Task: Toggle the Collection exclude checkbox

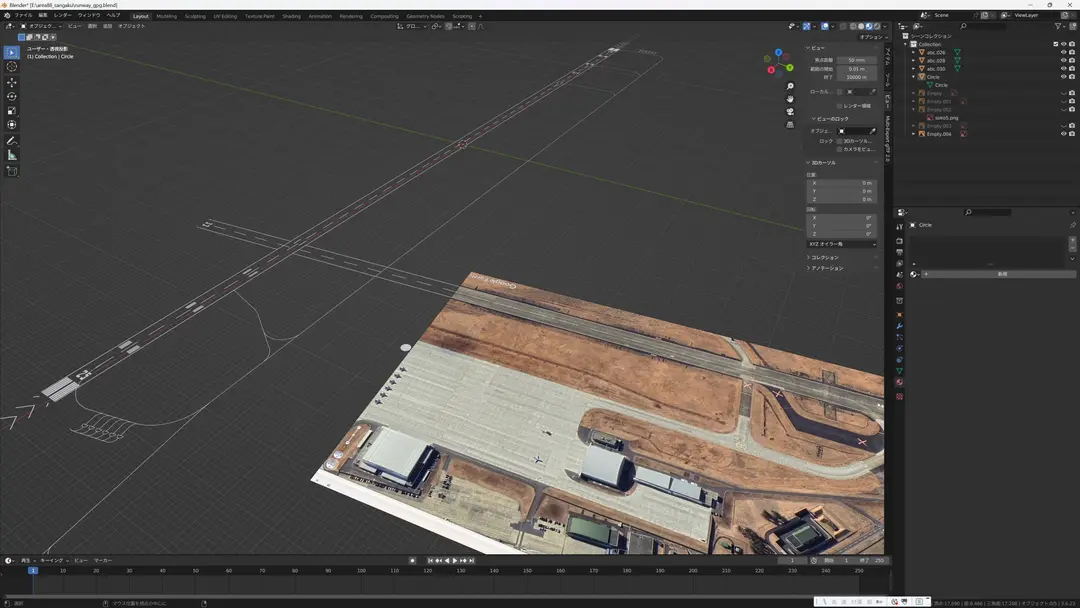Action: point(1055,44)
